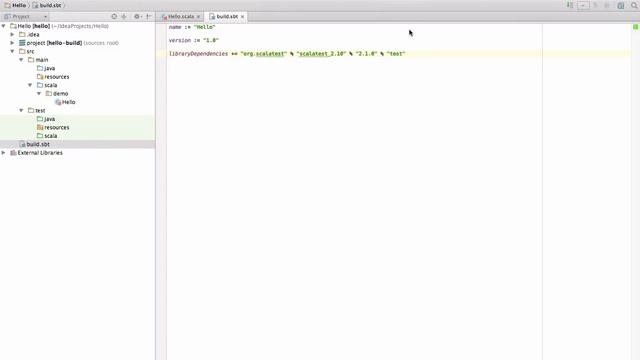Open the run configuration dropdown
The height and width of the screenshot is (360, 640).
583,5
